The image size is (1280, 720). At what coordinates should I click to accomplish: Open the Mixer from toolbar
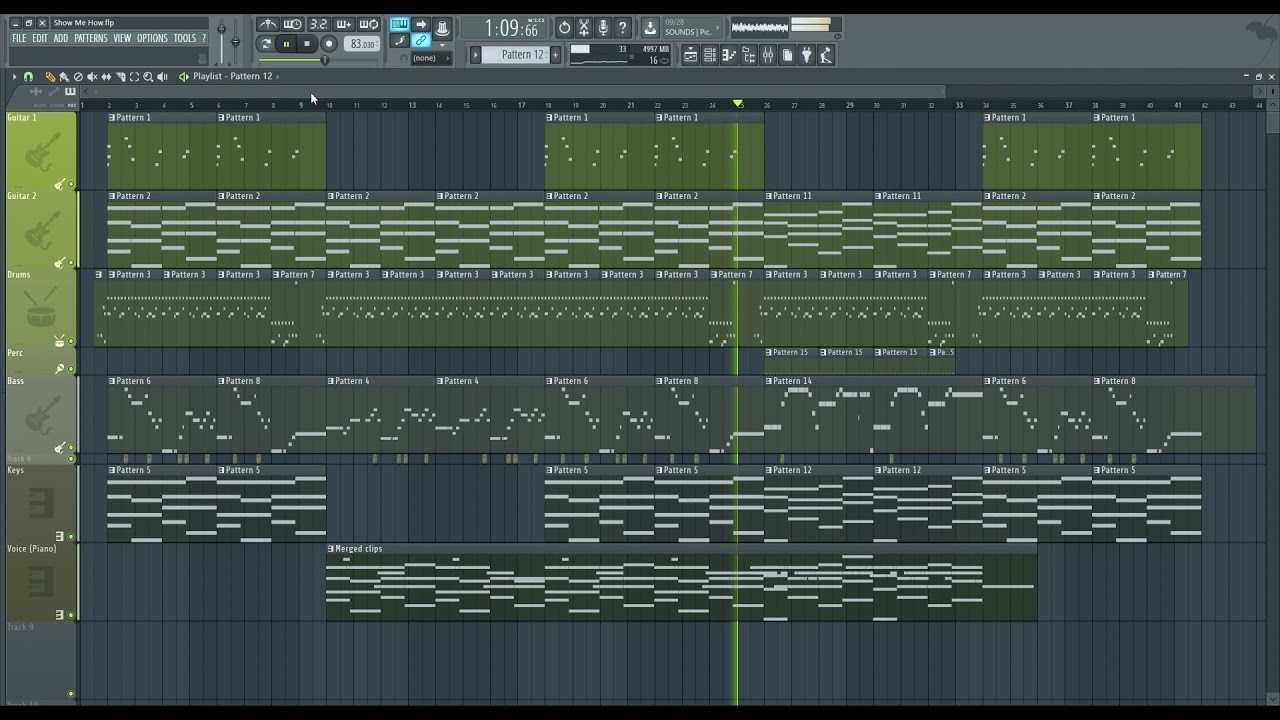coord(769,55)
